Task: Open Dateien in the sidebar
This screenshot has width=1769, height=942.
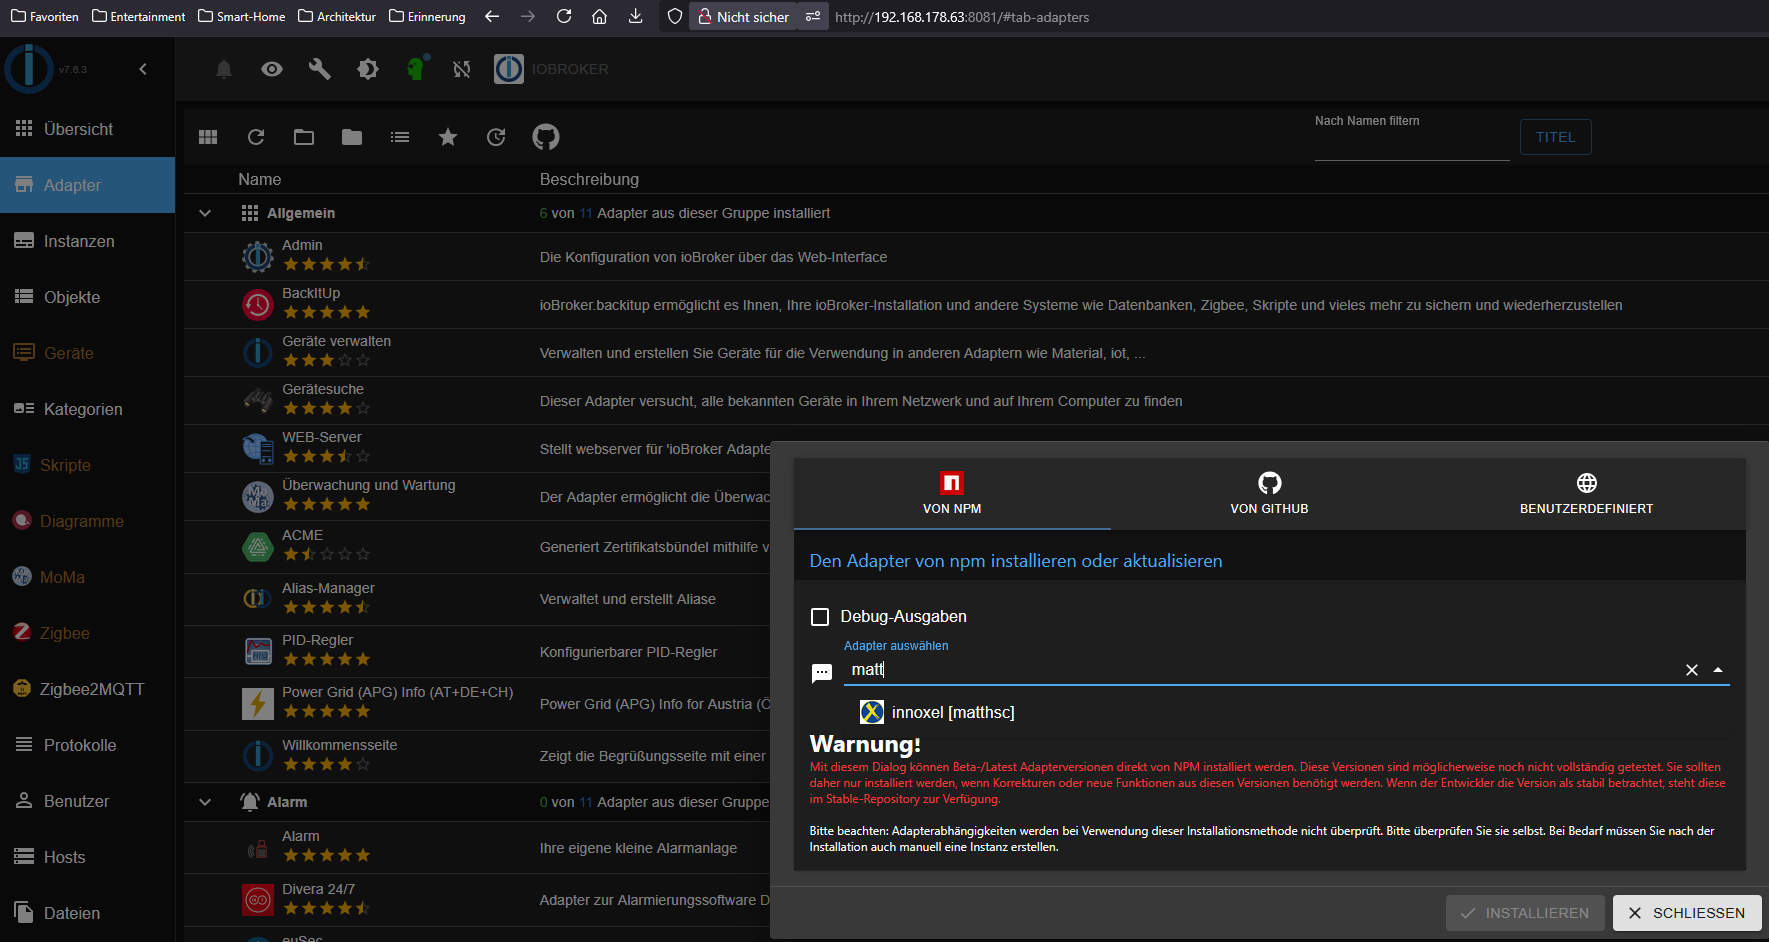Action: [x=87, y=913]
